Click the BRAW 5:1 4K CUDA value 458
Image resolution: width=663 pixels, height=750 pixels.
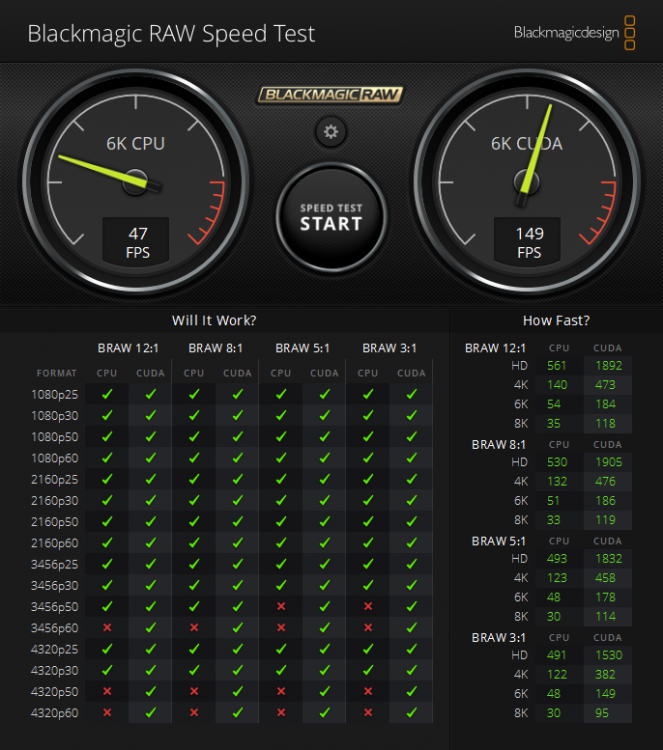point(605,578)
